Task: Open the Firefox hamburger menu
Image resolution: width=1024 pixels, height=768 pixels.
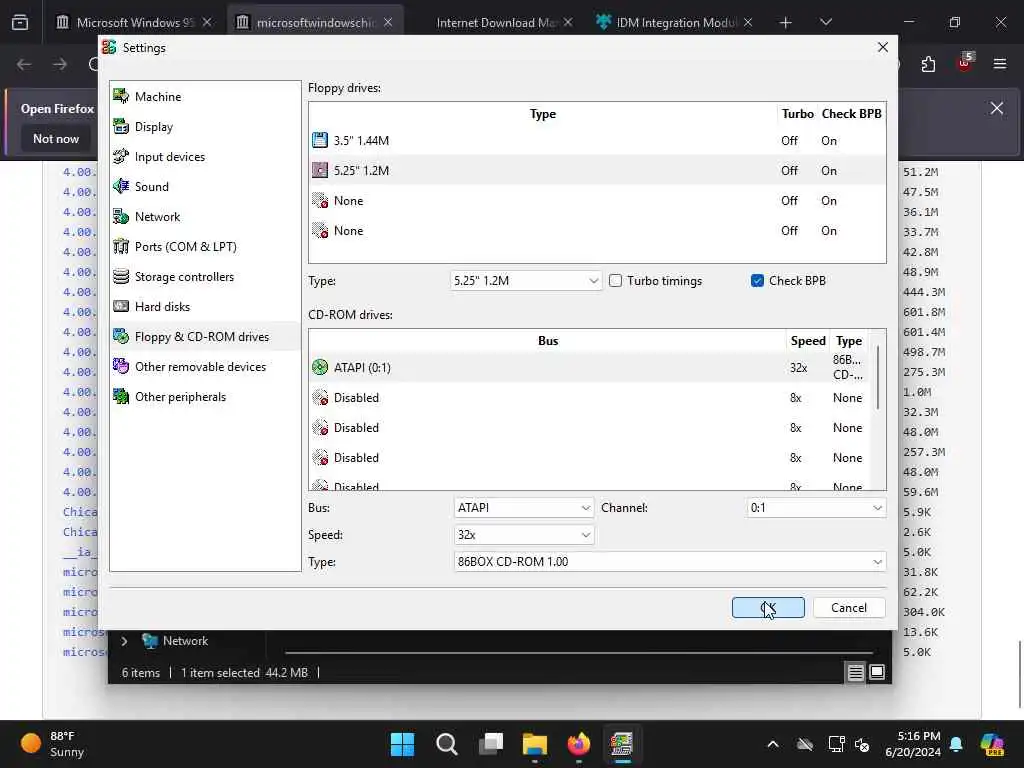Action: click(x=1000, y=64)
